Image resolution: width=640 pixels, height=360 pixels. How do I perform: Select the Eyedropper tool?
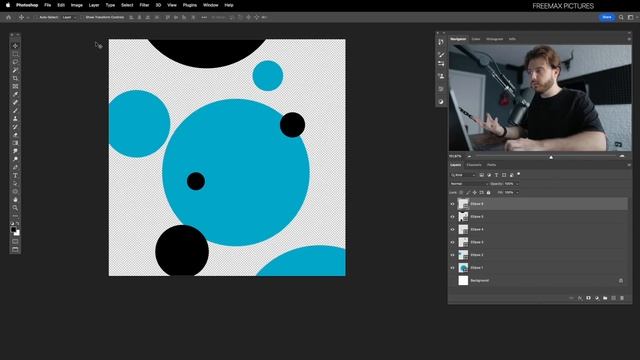click(16, 94)
